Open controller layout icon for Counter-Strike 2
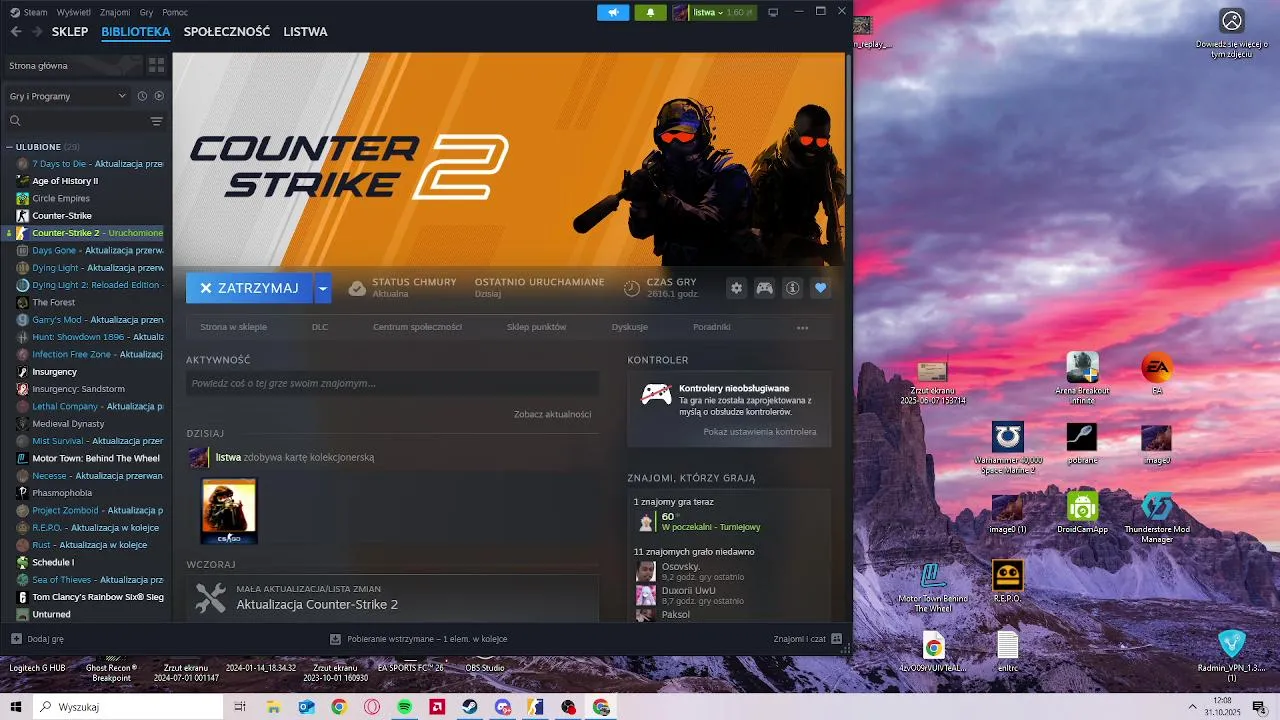The image size is (1280, 720). [764, 288]
